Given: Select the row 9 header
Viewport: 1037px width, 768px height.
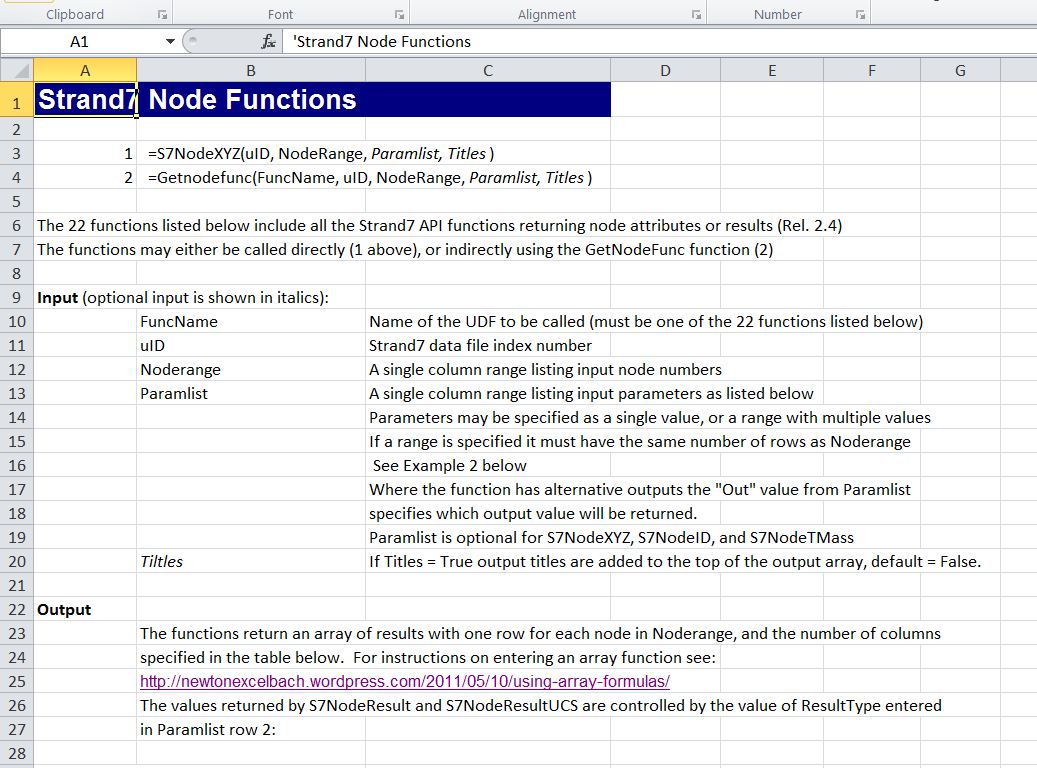Looking at the screenshot, I should tap(17, 298).
